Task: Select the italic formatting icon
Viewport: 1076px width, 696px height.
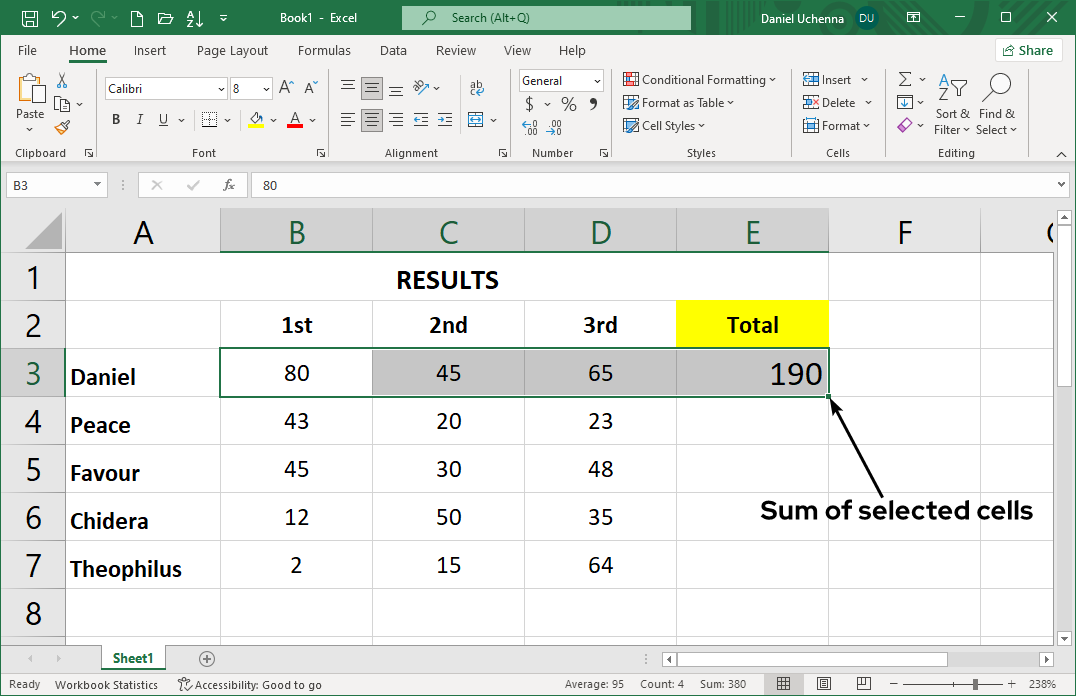Action: pyautogui.click(x=139, y=119)
